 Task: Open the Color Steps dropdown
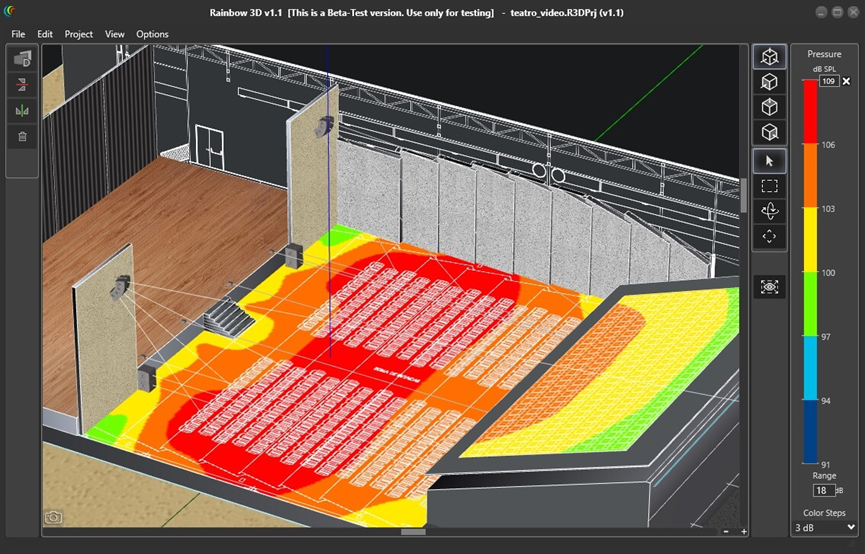(x=824, y=527)
